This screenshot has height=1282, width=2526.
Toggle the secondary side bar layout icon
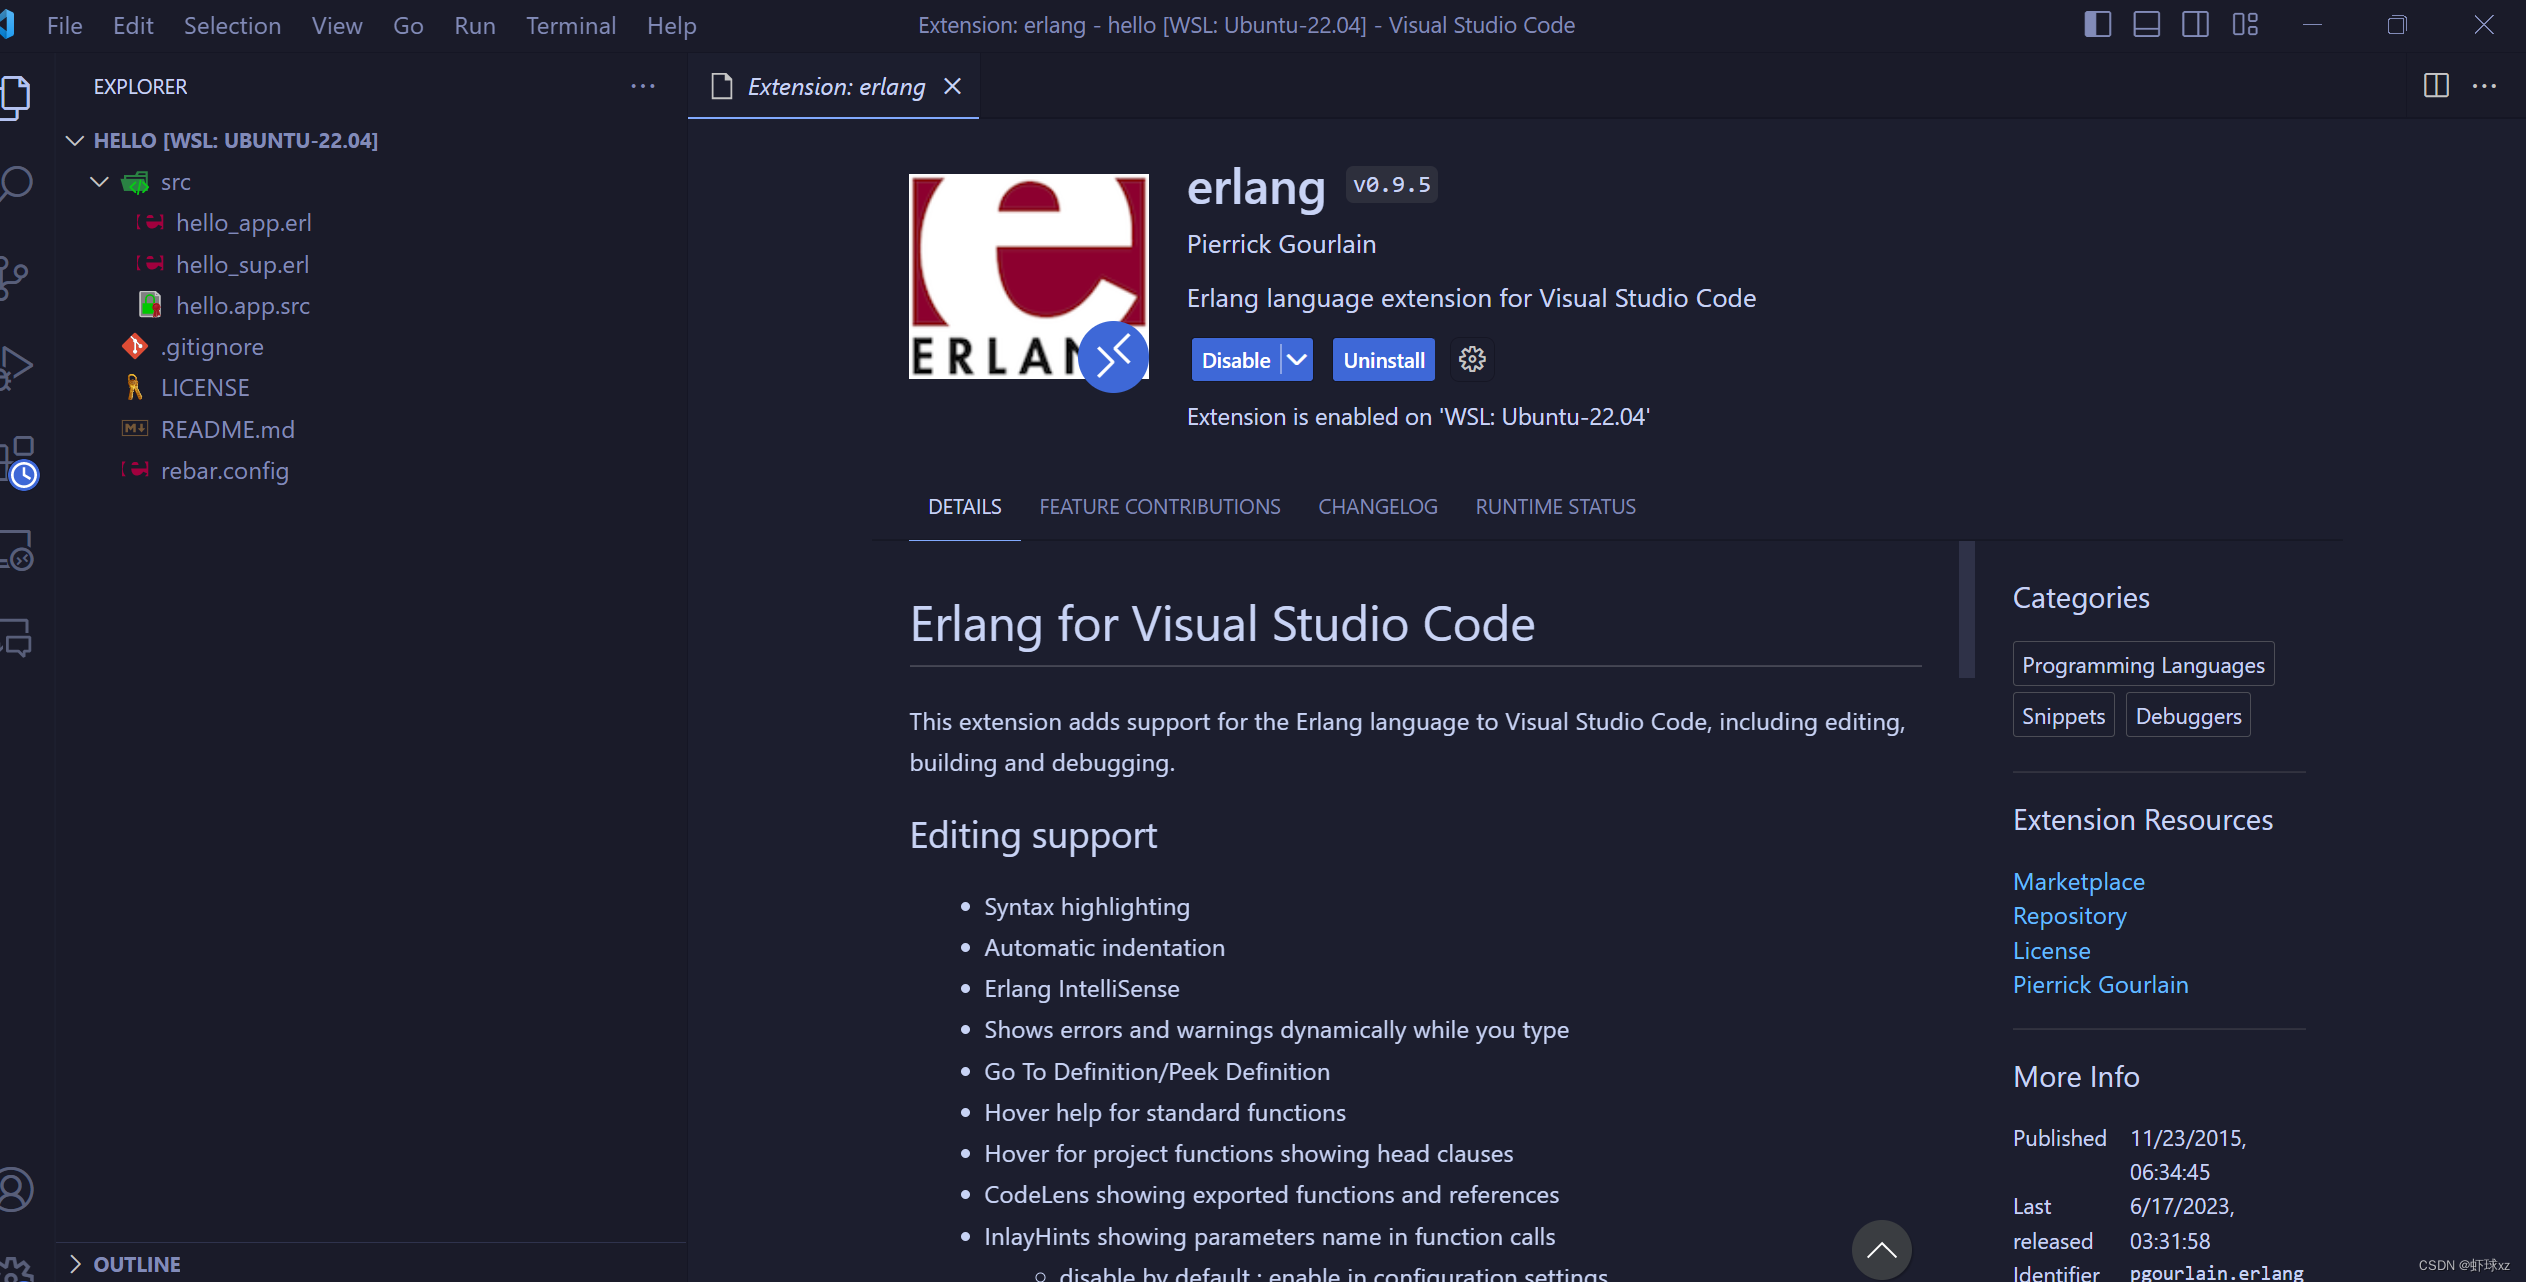(x=2195, y=25)
